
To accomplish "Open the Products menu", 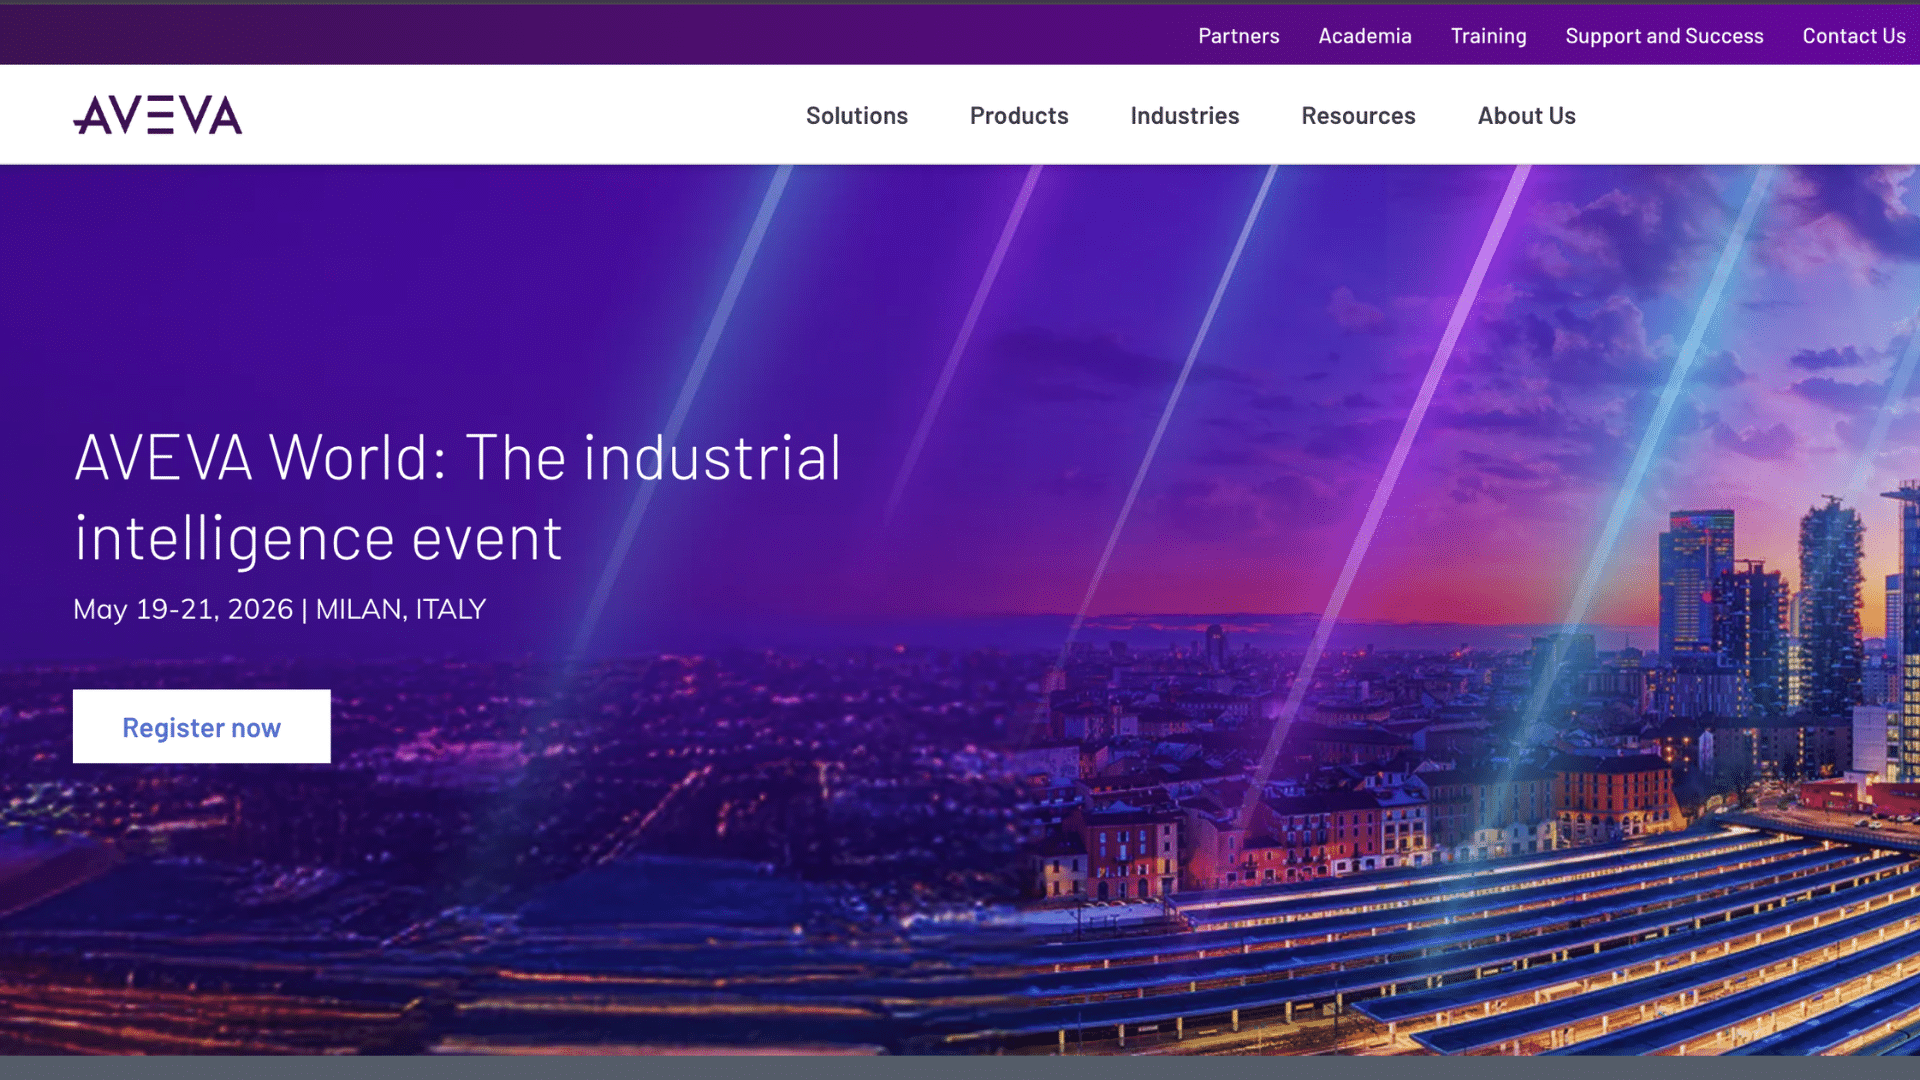I will click(1019, 116).
